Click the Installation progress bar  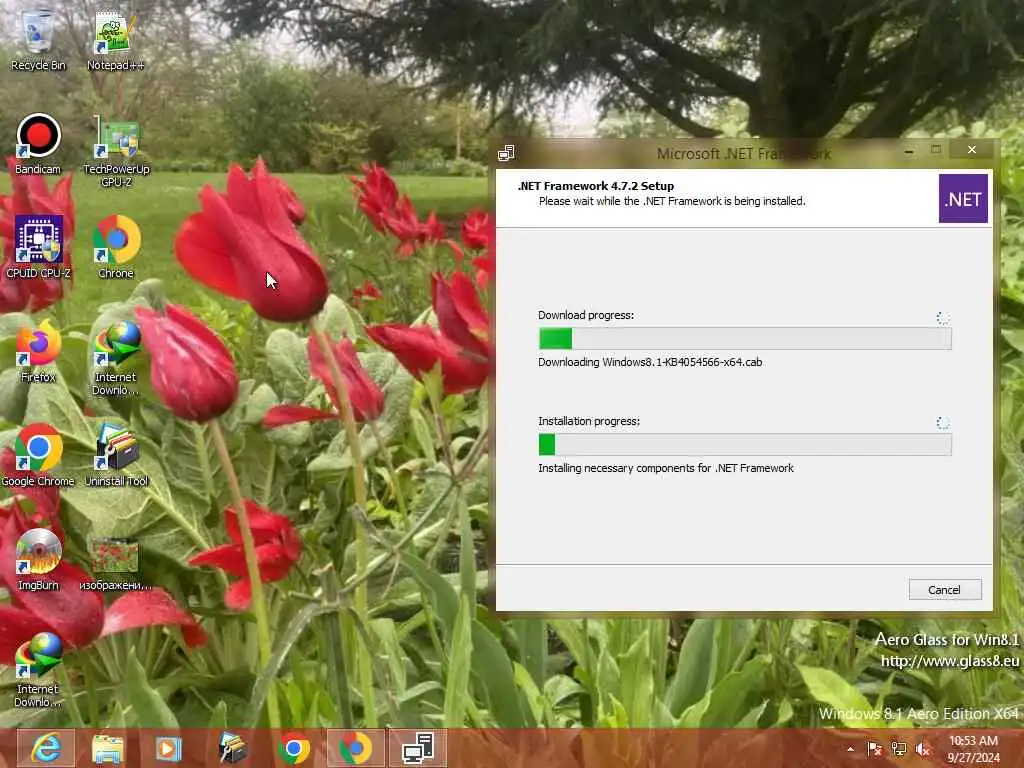(744, 445)
